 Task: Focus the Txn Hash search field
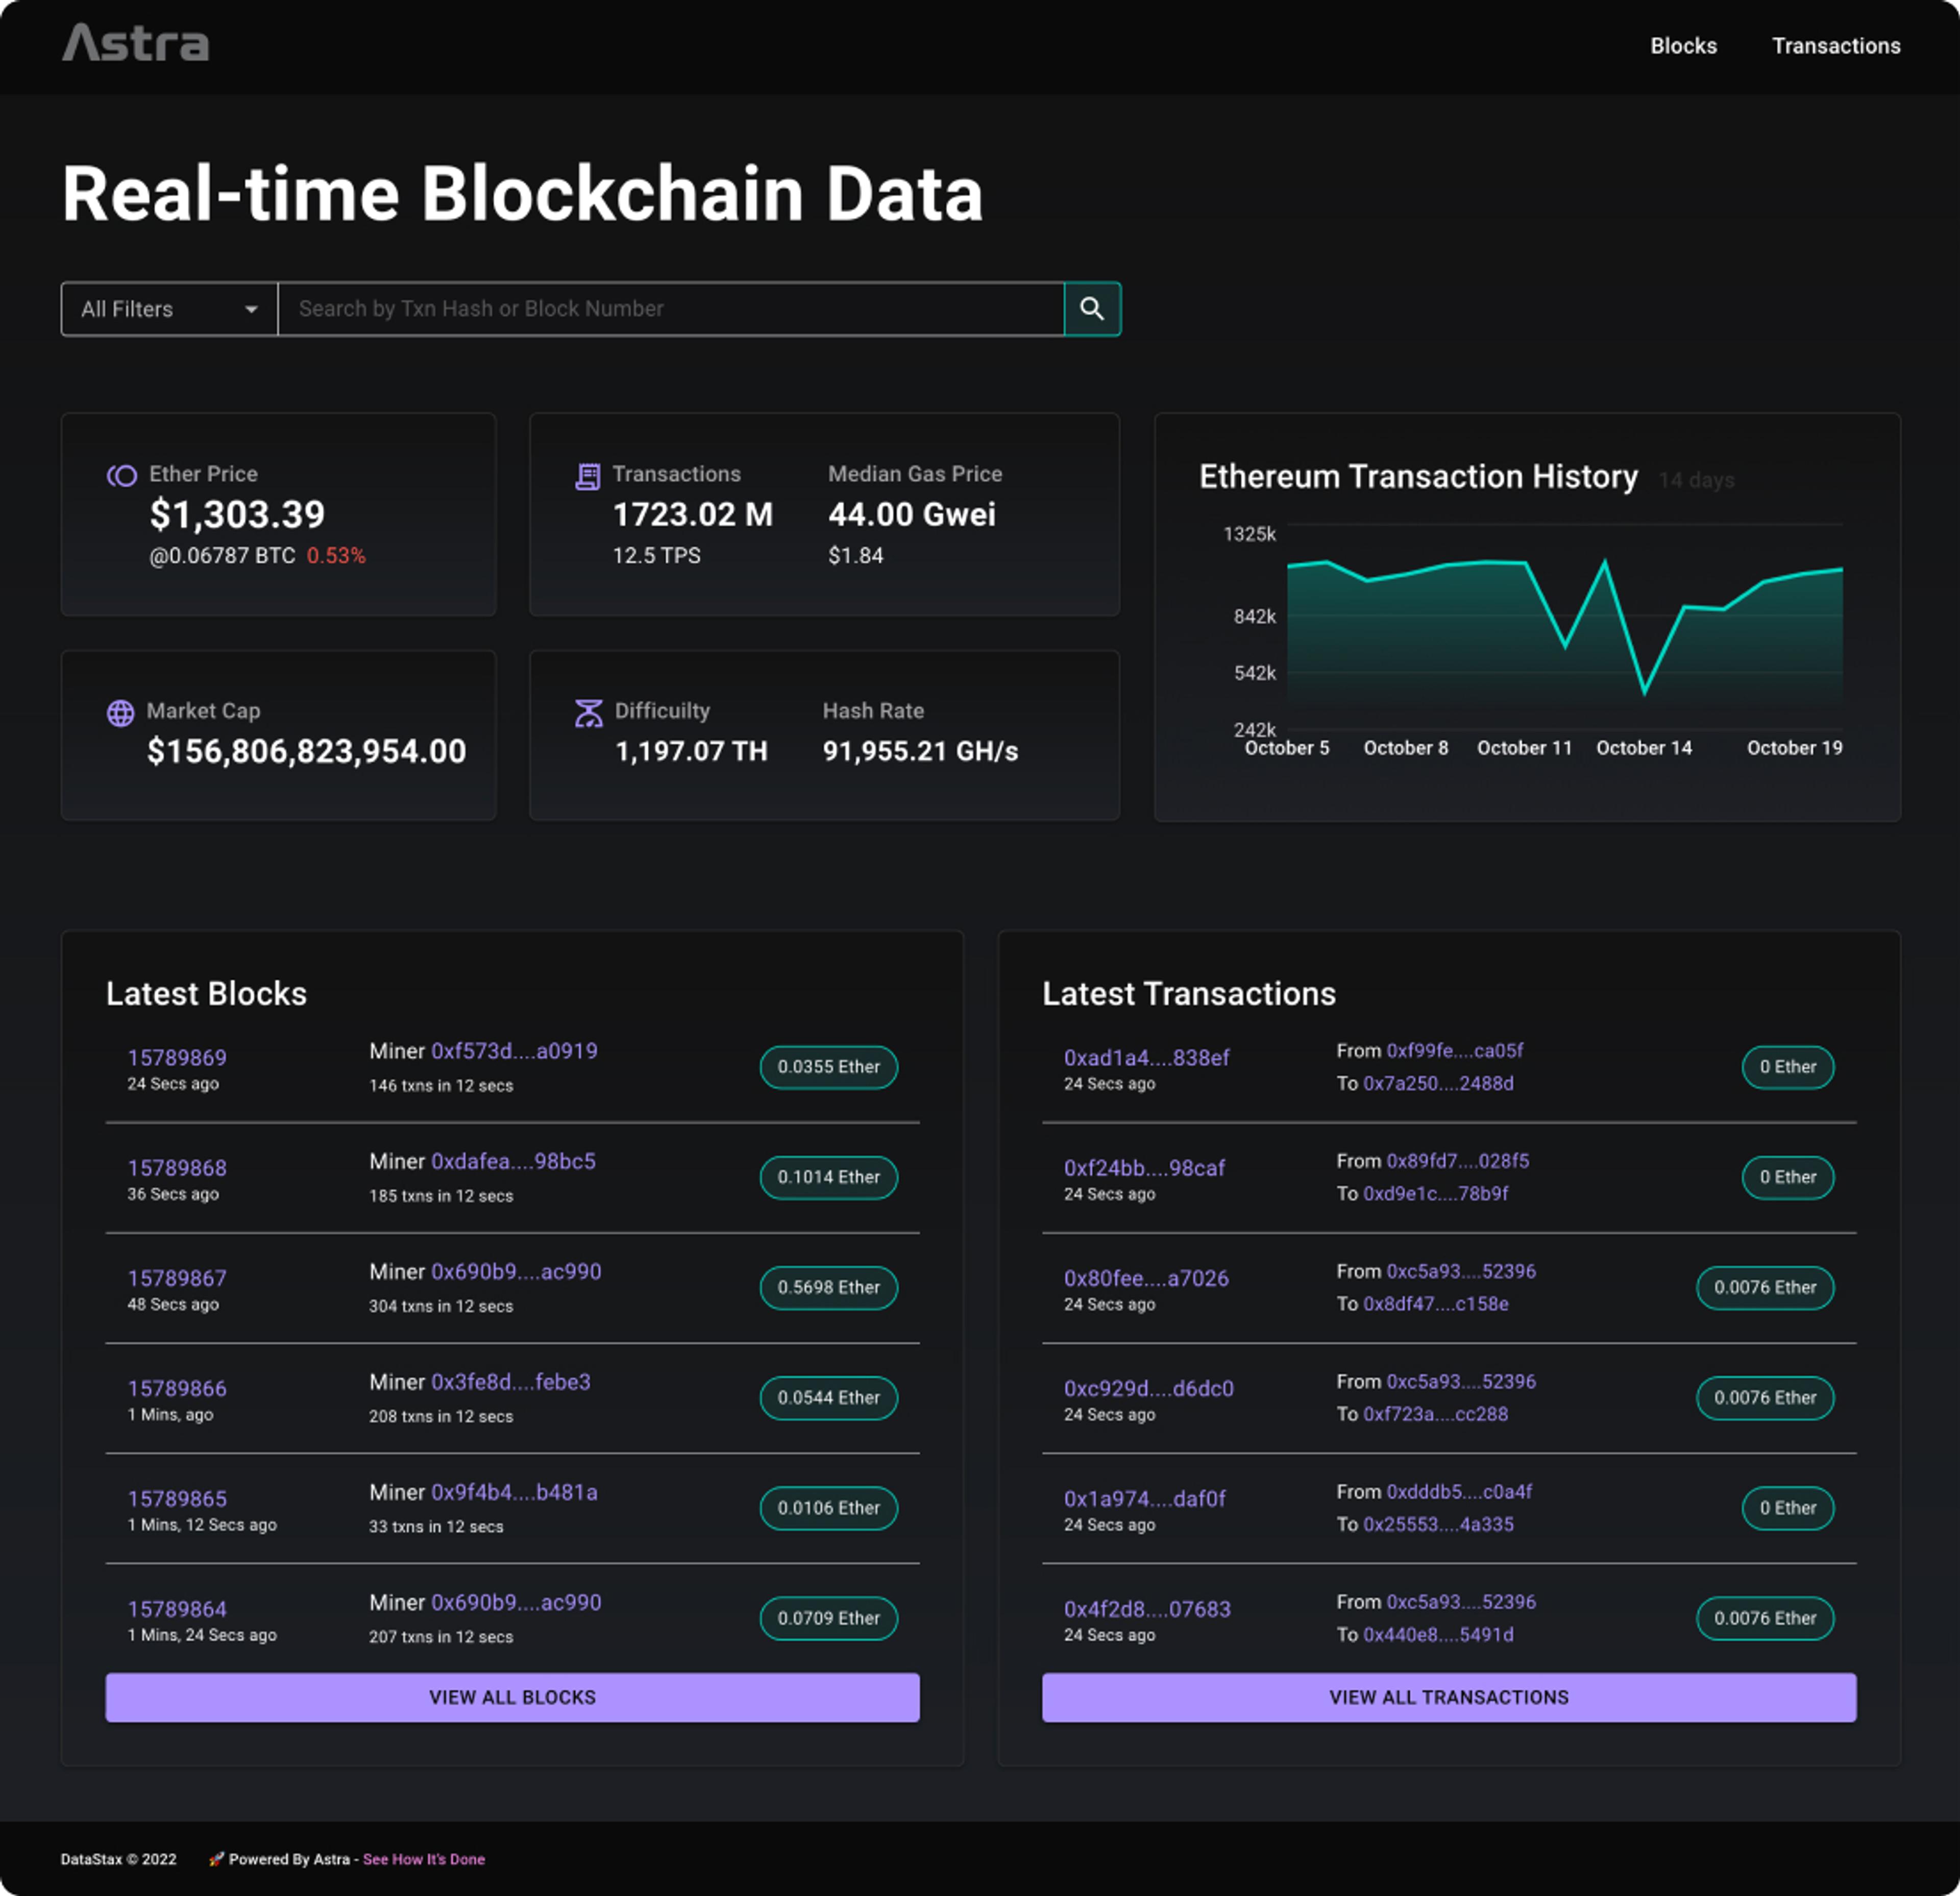[670, 309]
